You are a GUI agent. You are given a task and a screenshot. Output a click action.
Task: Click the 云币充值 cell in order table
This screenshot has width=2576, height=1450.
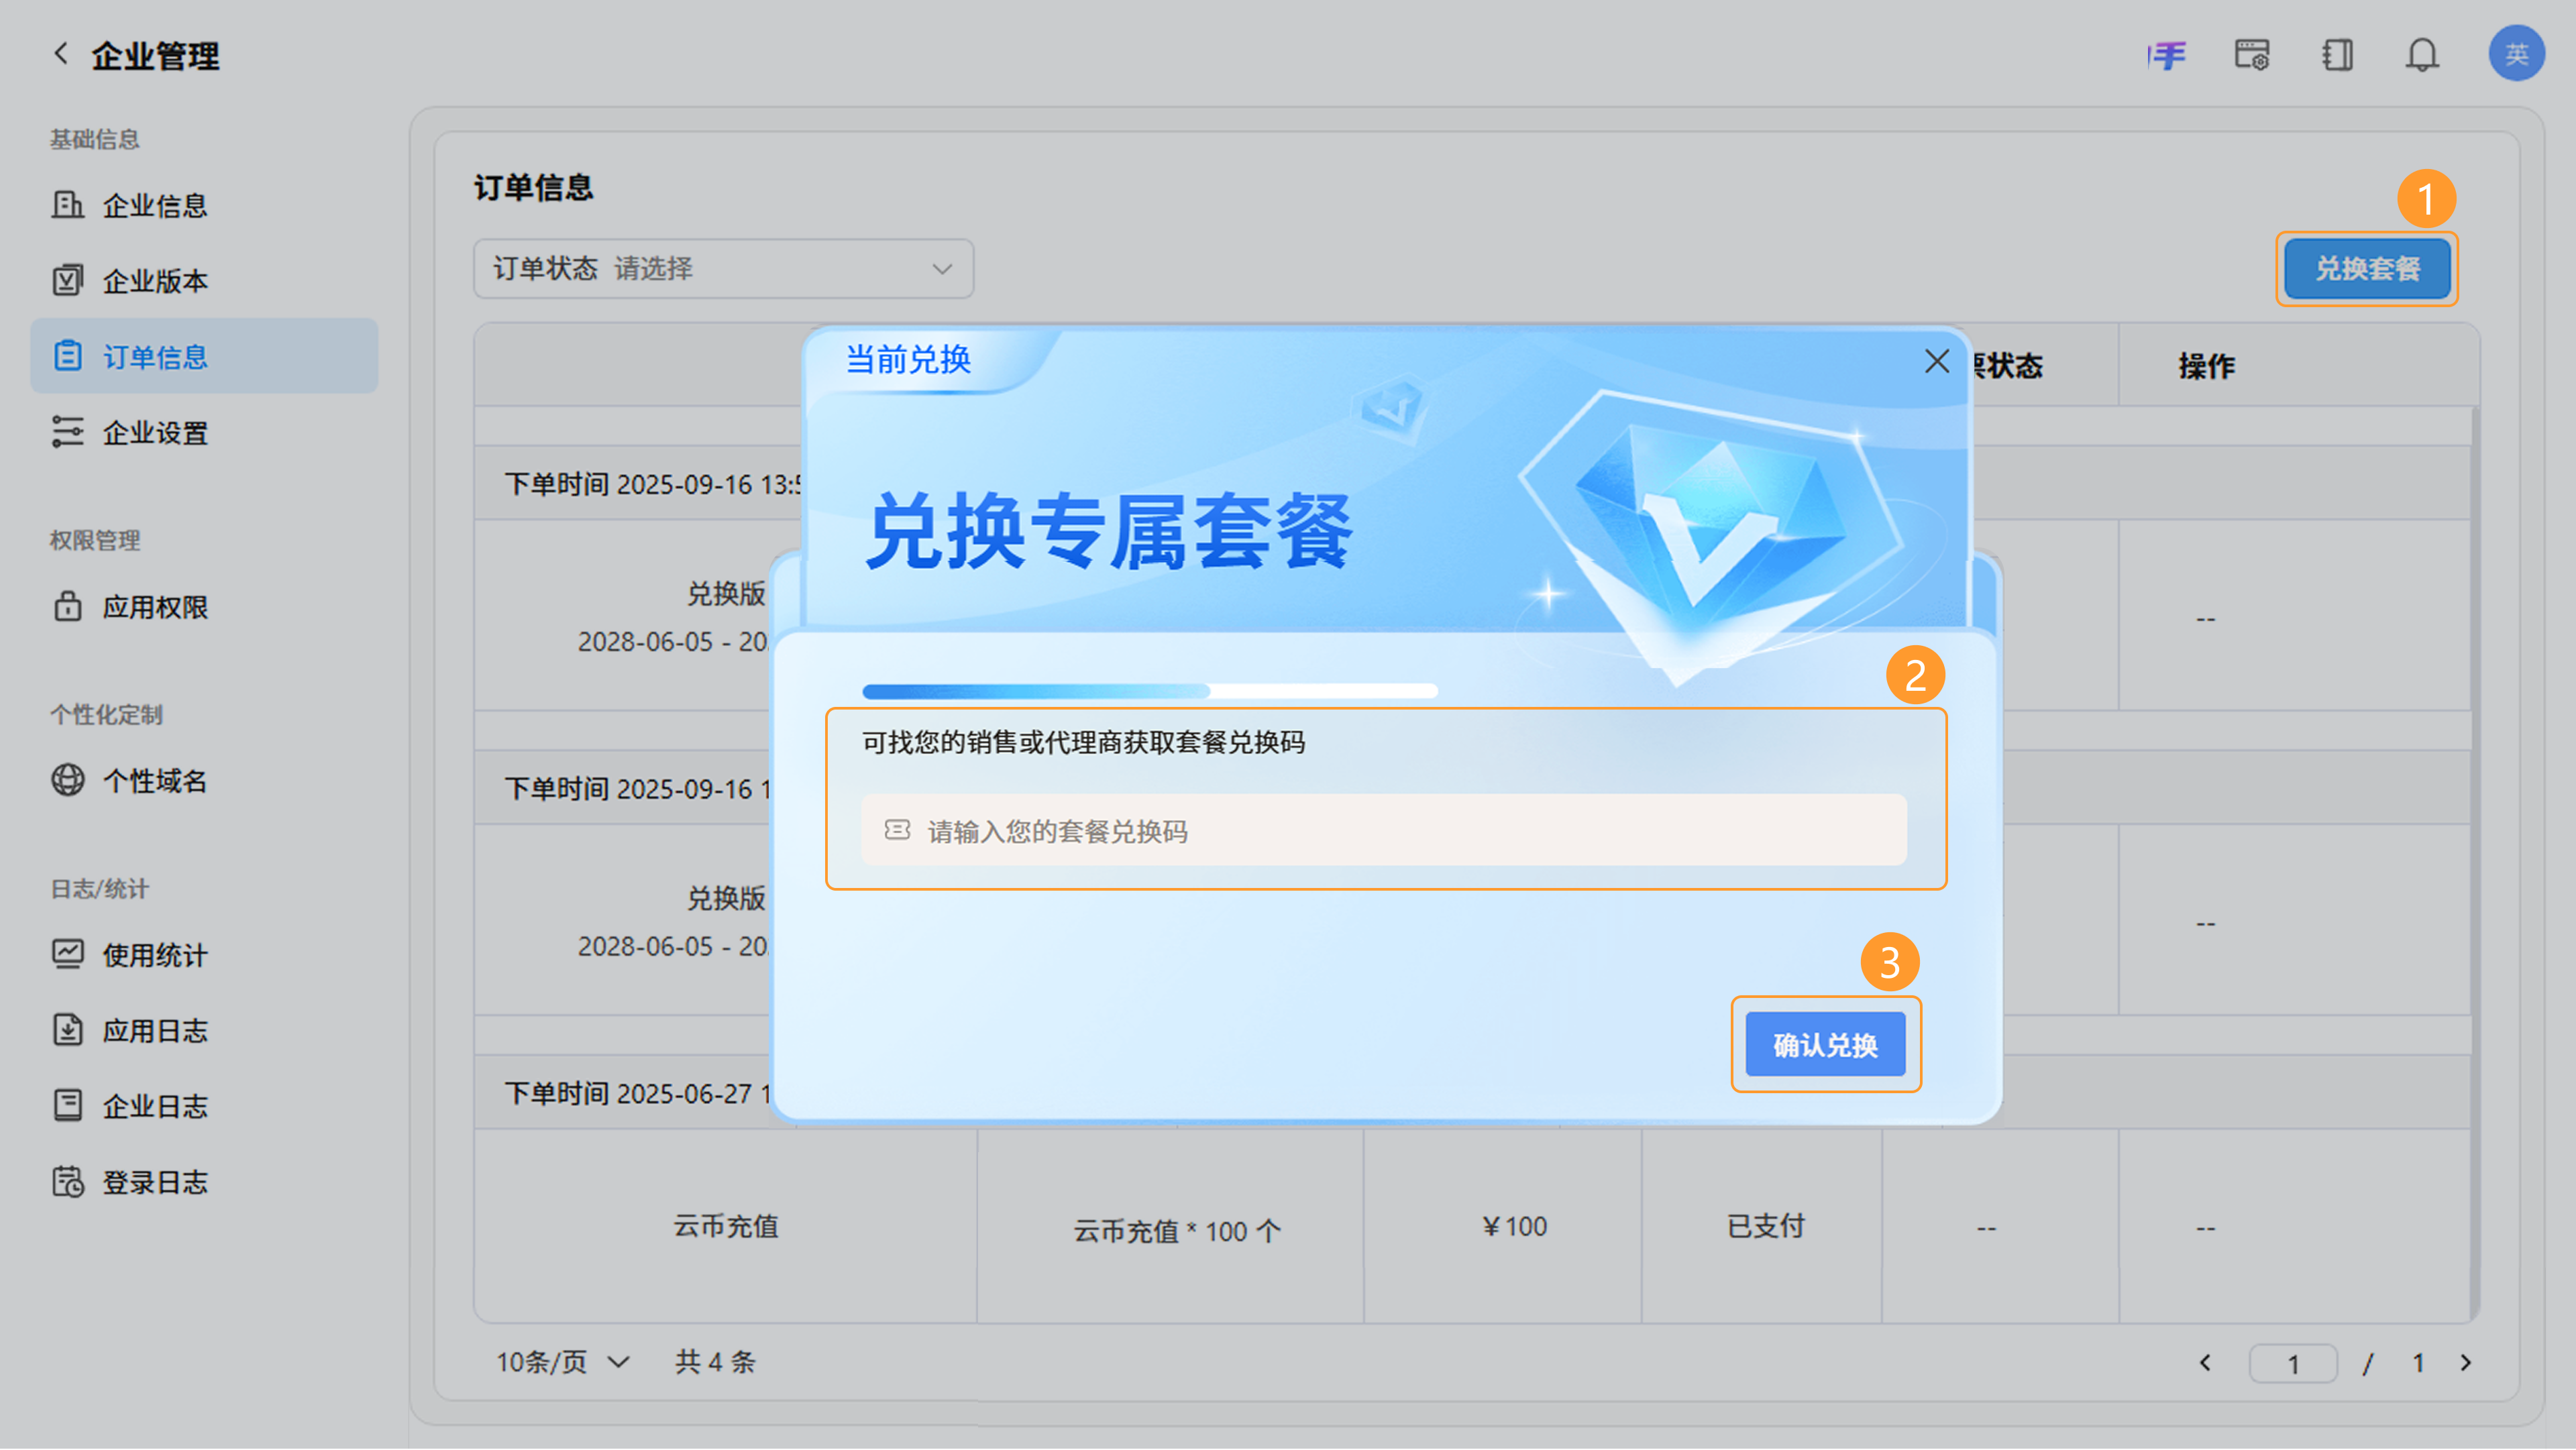pyautogui.click(x=725, y=1227)
